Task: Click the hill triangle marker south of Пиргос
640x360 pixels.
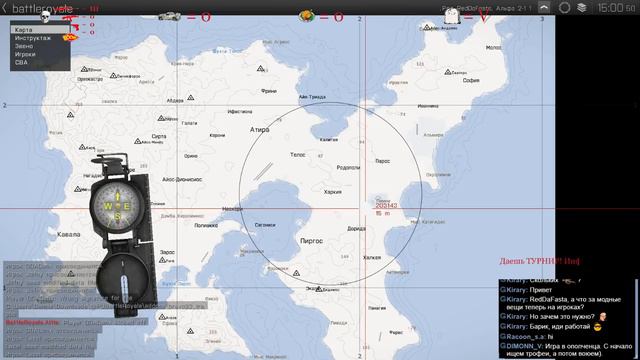Action: pos(296,273)
